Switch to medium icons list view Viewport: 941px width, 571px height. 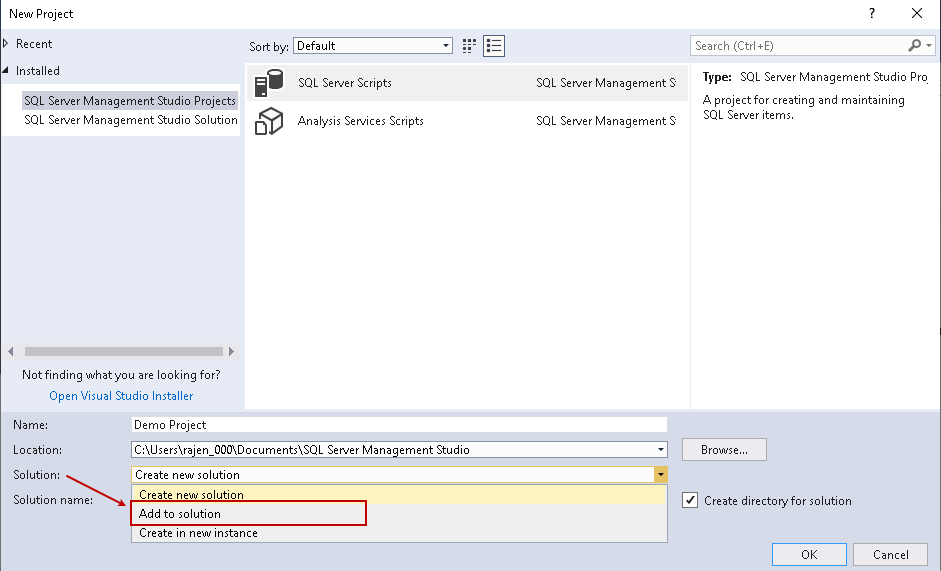coord(493,46)
